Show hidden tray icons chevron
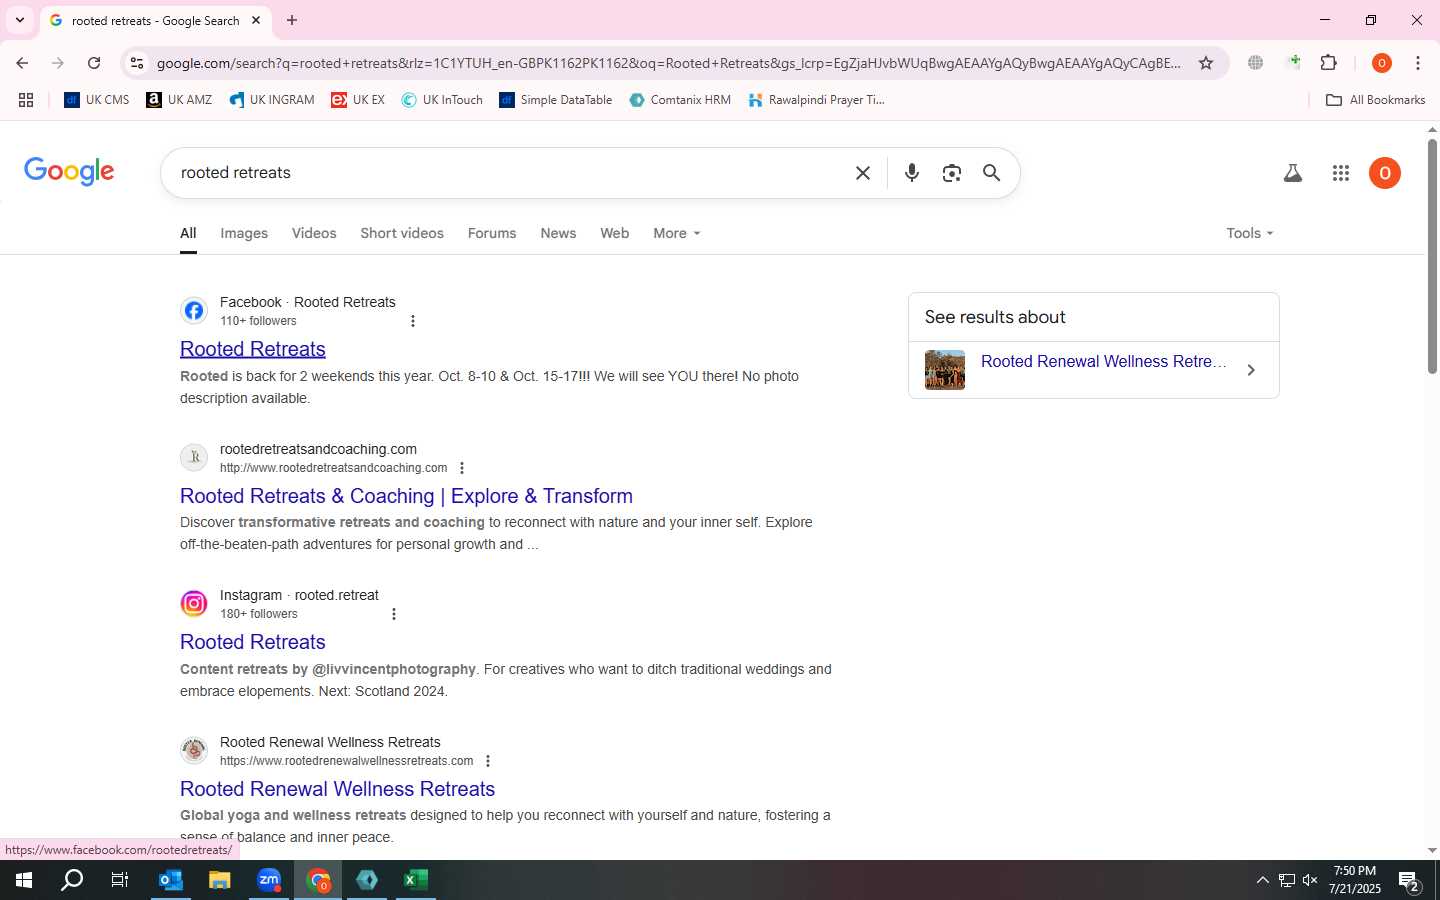Screen dimensions: 1440x900 (x=1262, y=880)
